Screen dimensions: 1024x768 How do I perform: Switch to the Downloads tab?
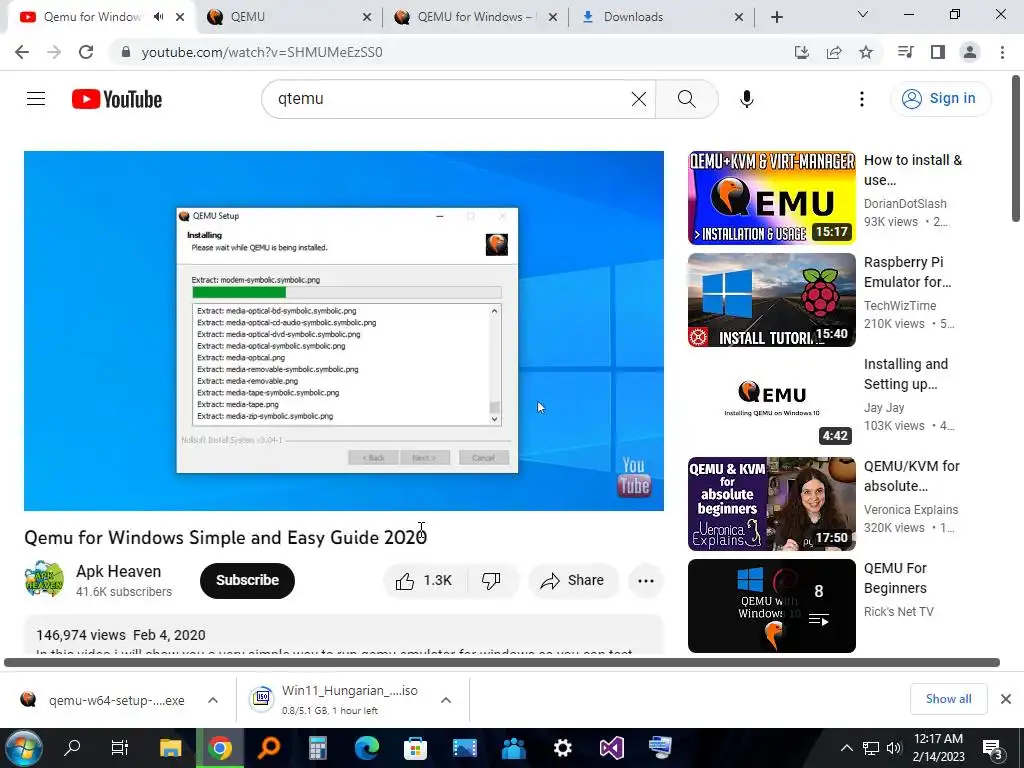tap(662, 17)
